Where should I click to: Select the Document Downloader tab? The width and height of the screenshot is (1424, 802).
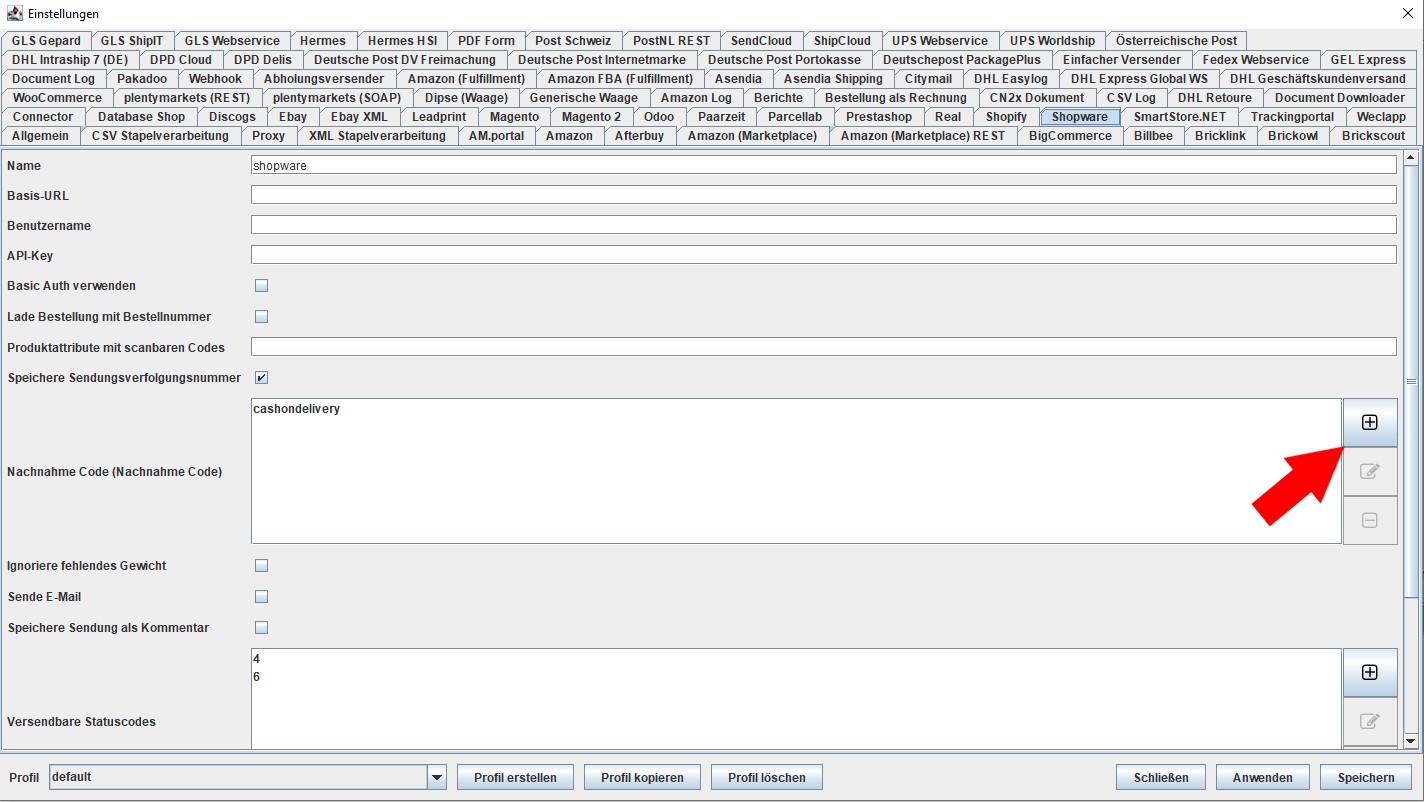pyautogui.click(x=1339, y=98)
